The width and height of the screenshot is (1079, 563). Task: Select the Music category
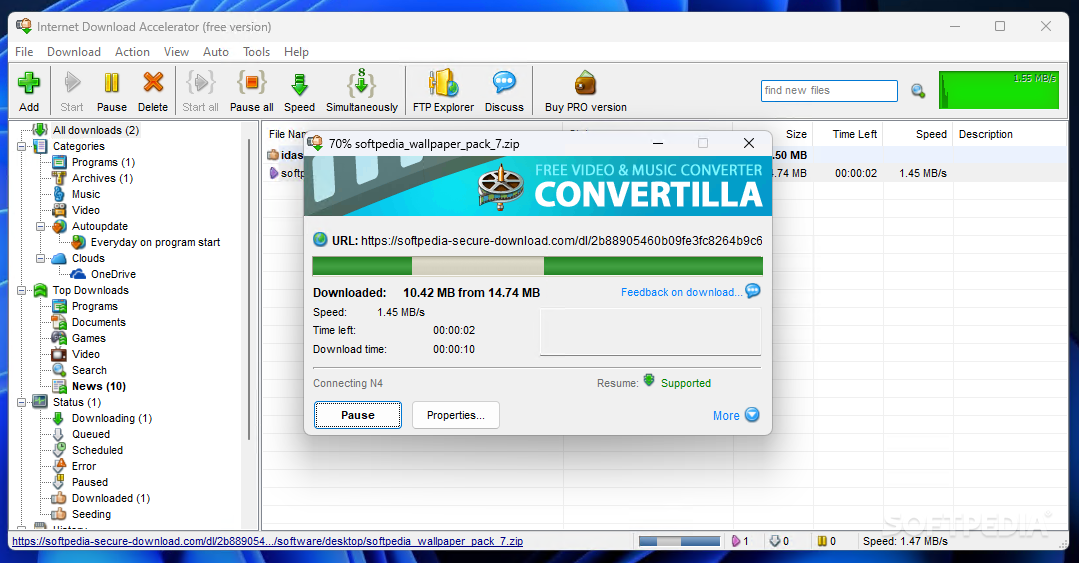click(86, 194)
